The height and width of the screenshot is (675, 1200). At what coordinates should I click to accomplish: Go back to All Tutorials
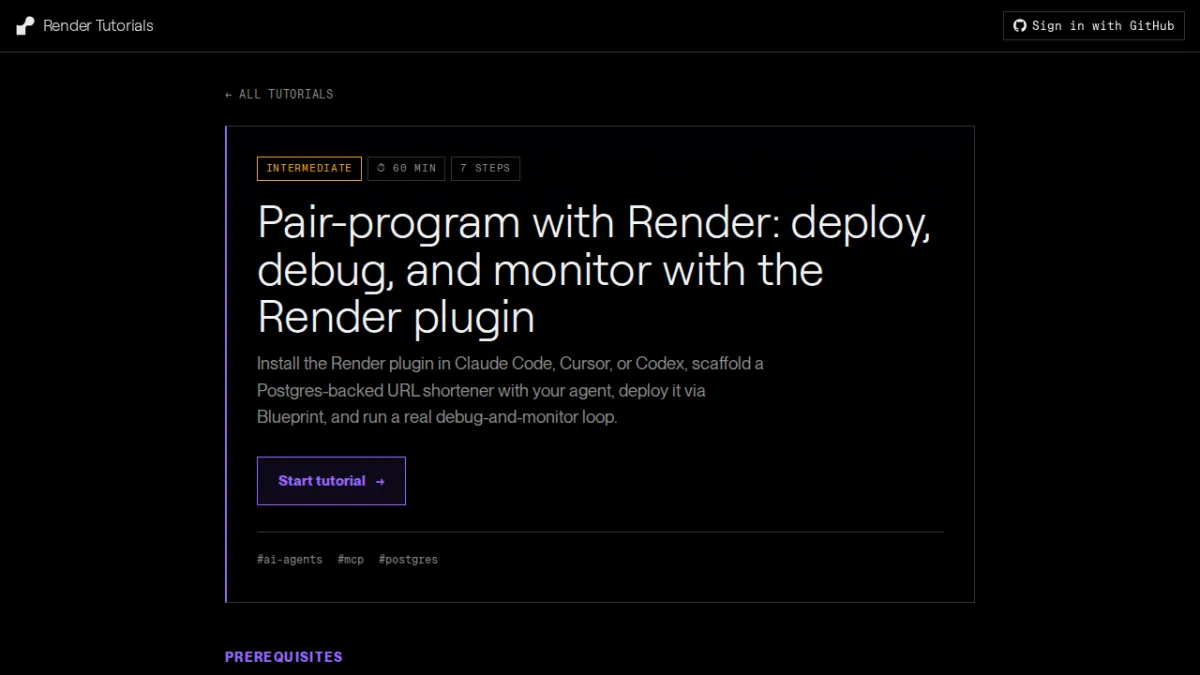[x=279, y=94]
